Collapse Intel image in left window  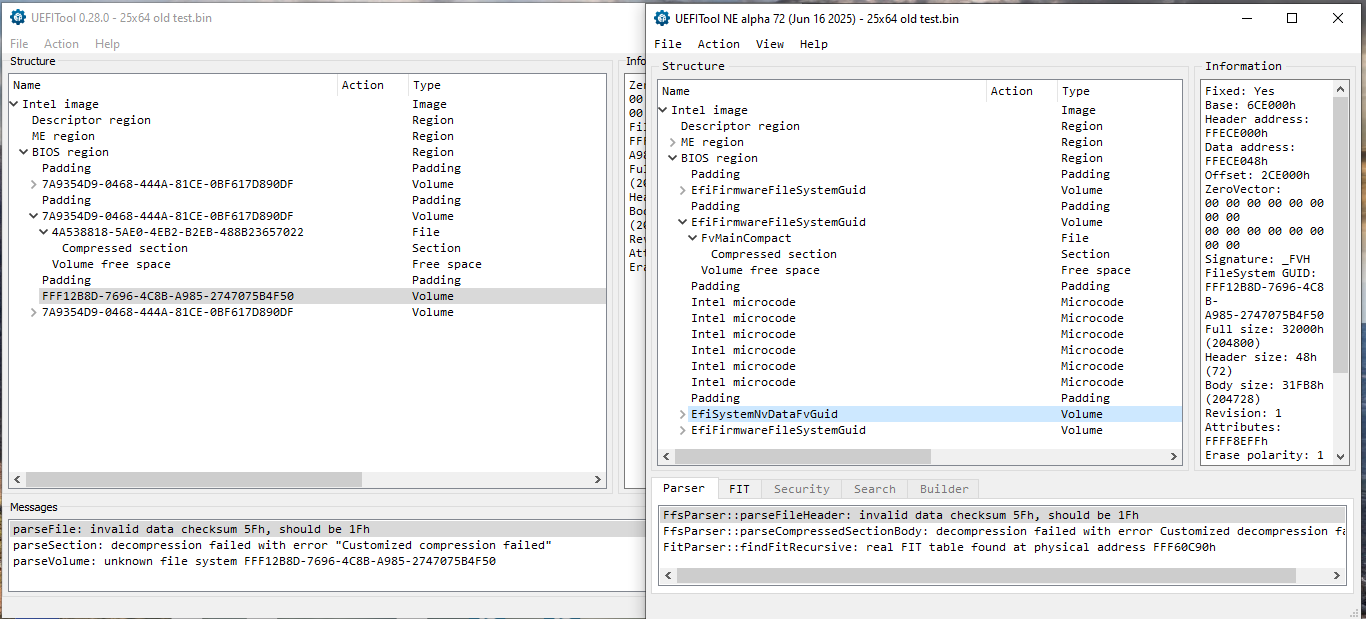click(x=14, y=104)
